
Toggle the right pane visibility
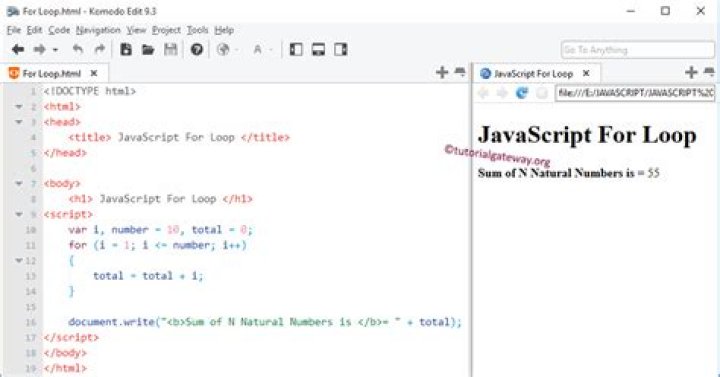tap(341, 49)
